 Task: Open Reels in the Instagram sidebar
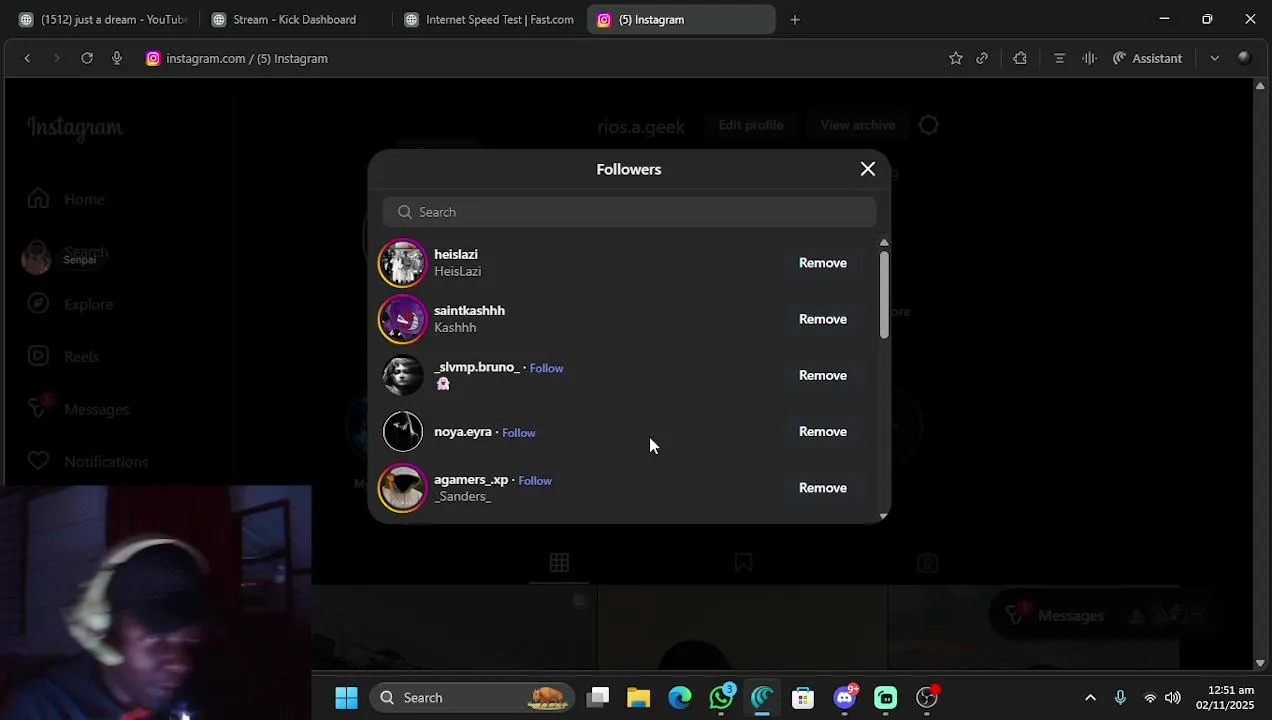click(x=63, y=356)
